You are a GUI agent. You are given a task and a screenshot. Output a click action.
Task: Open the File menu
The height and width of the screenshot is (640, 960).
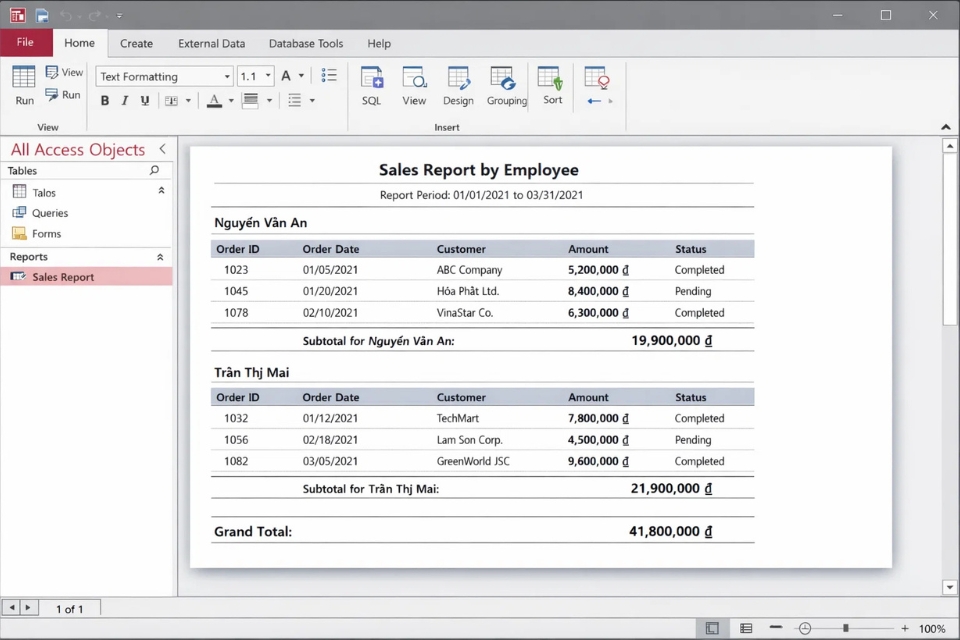(26, 43)
